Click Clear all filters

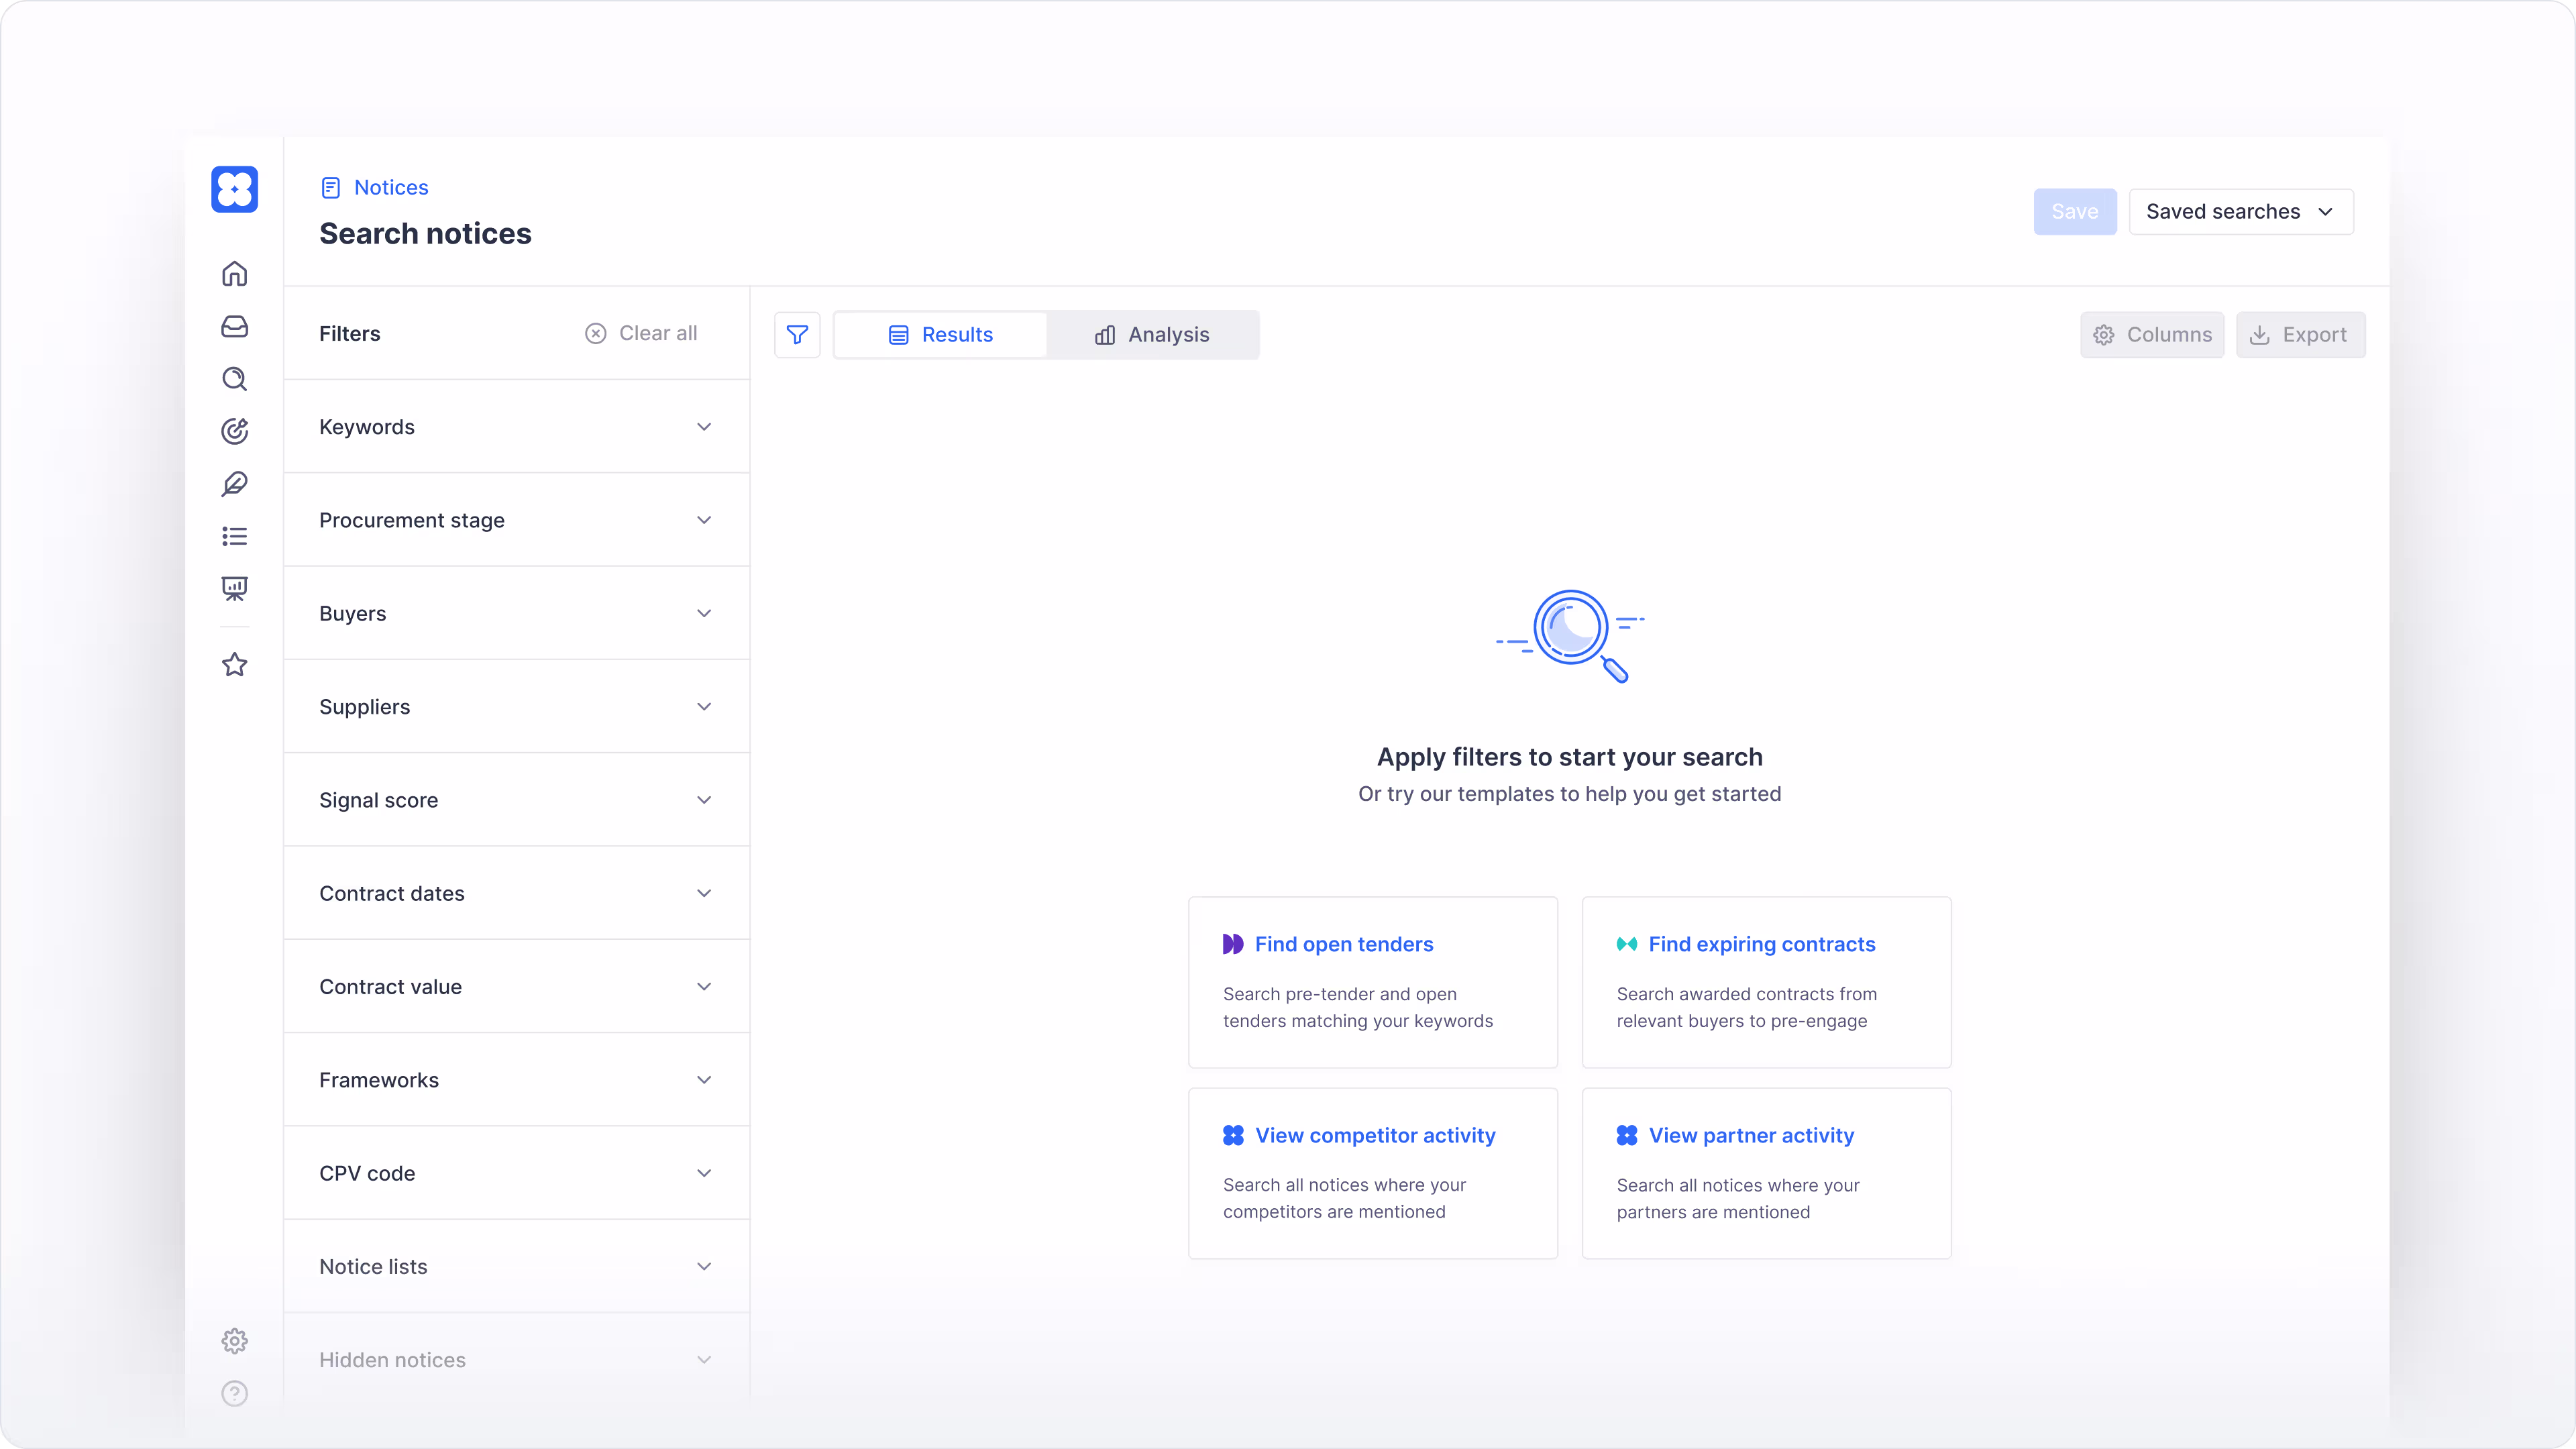click(641, 334)
